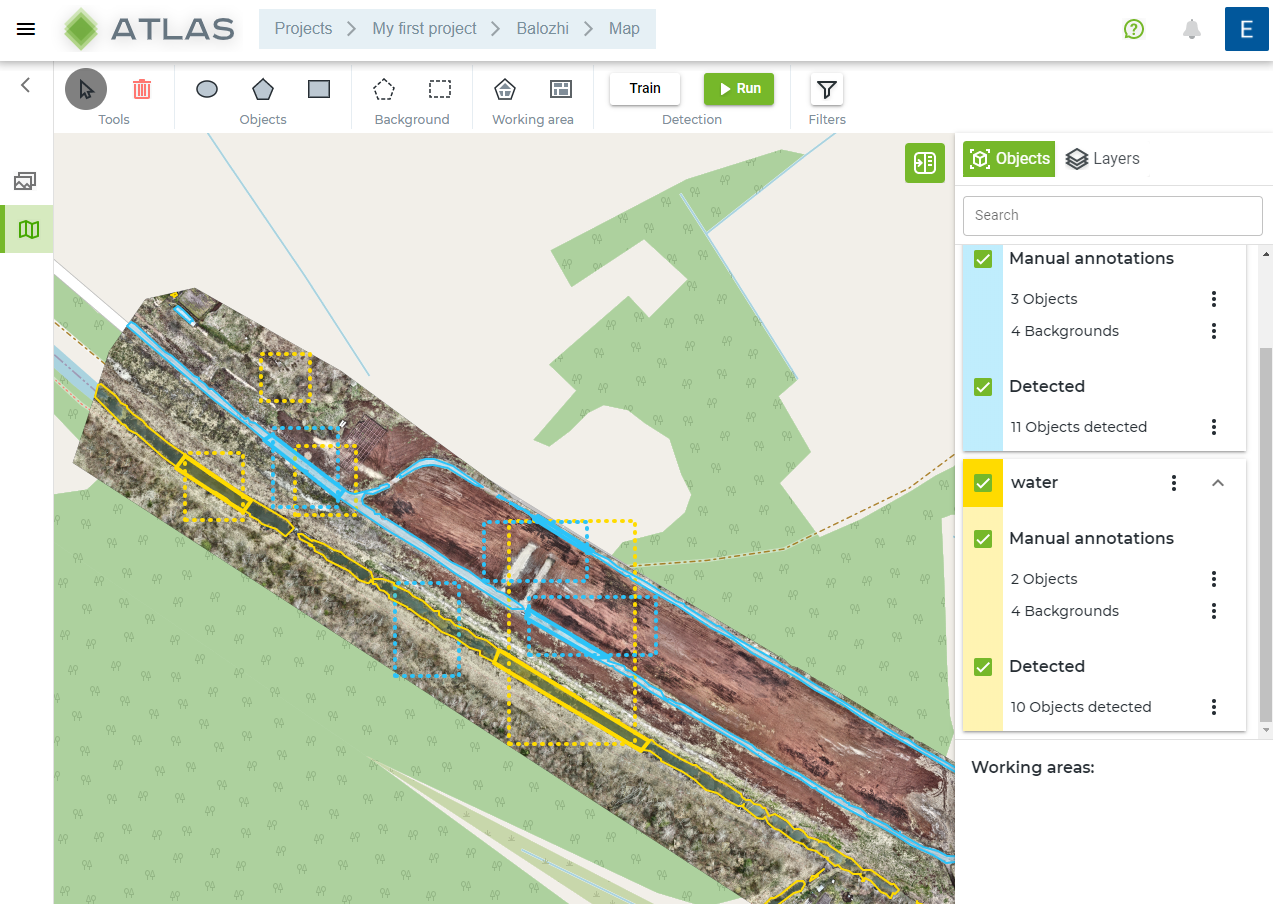Toggle the water class checkbox
The width and height of the screenshot is (1273, 904).
pyautogui.click(x=983, y=483)
